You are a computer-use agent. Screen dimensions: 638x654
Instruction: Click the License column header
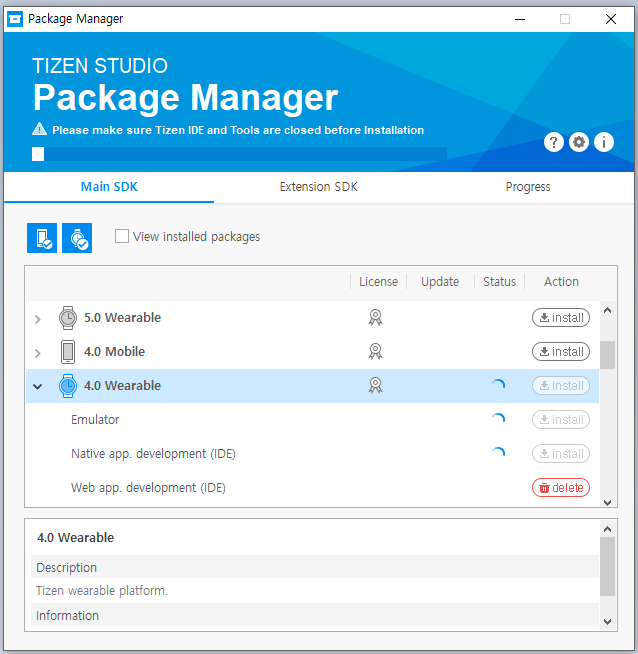pyautogui.click(x=378, y=282)
